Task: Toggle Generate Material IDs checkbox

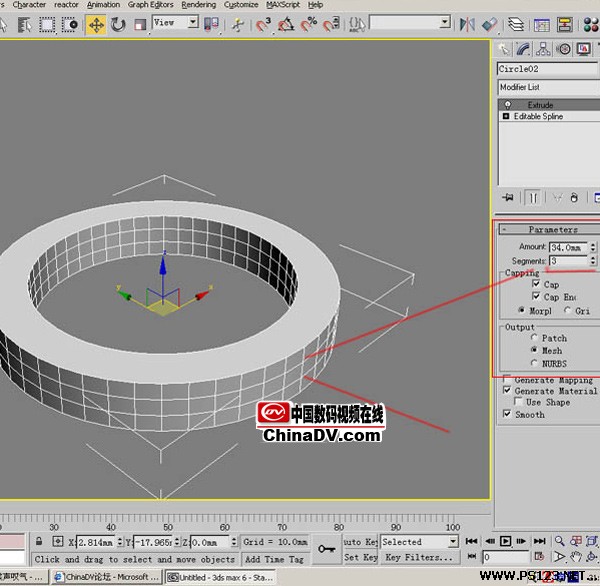Action: (507, 390)
